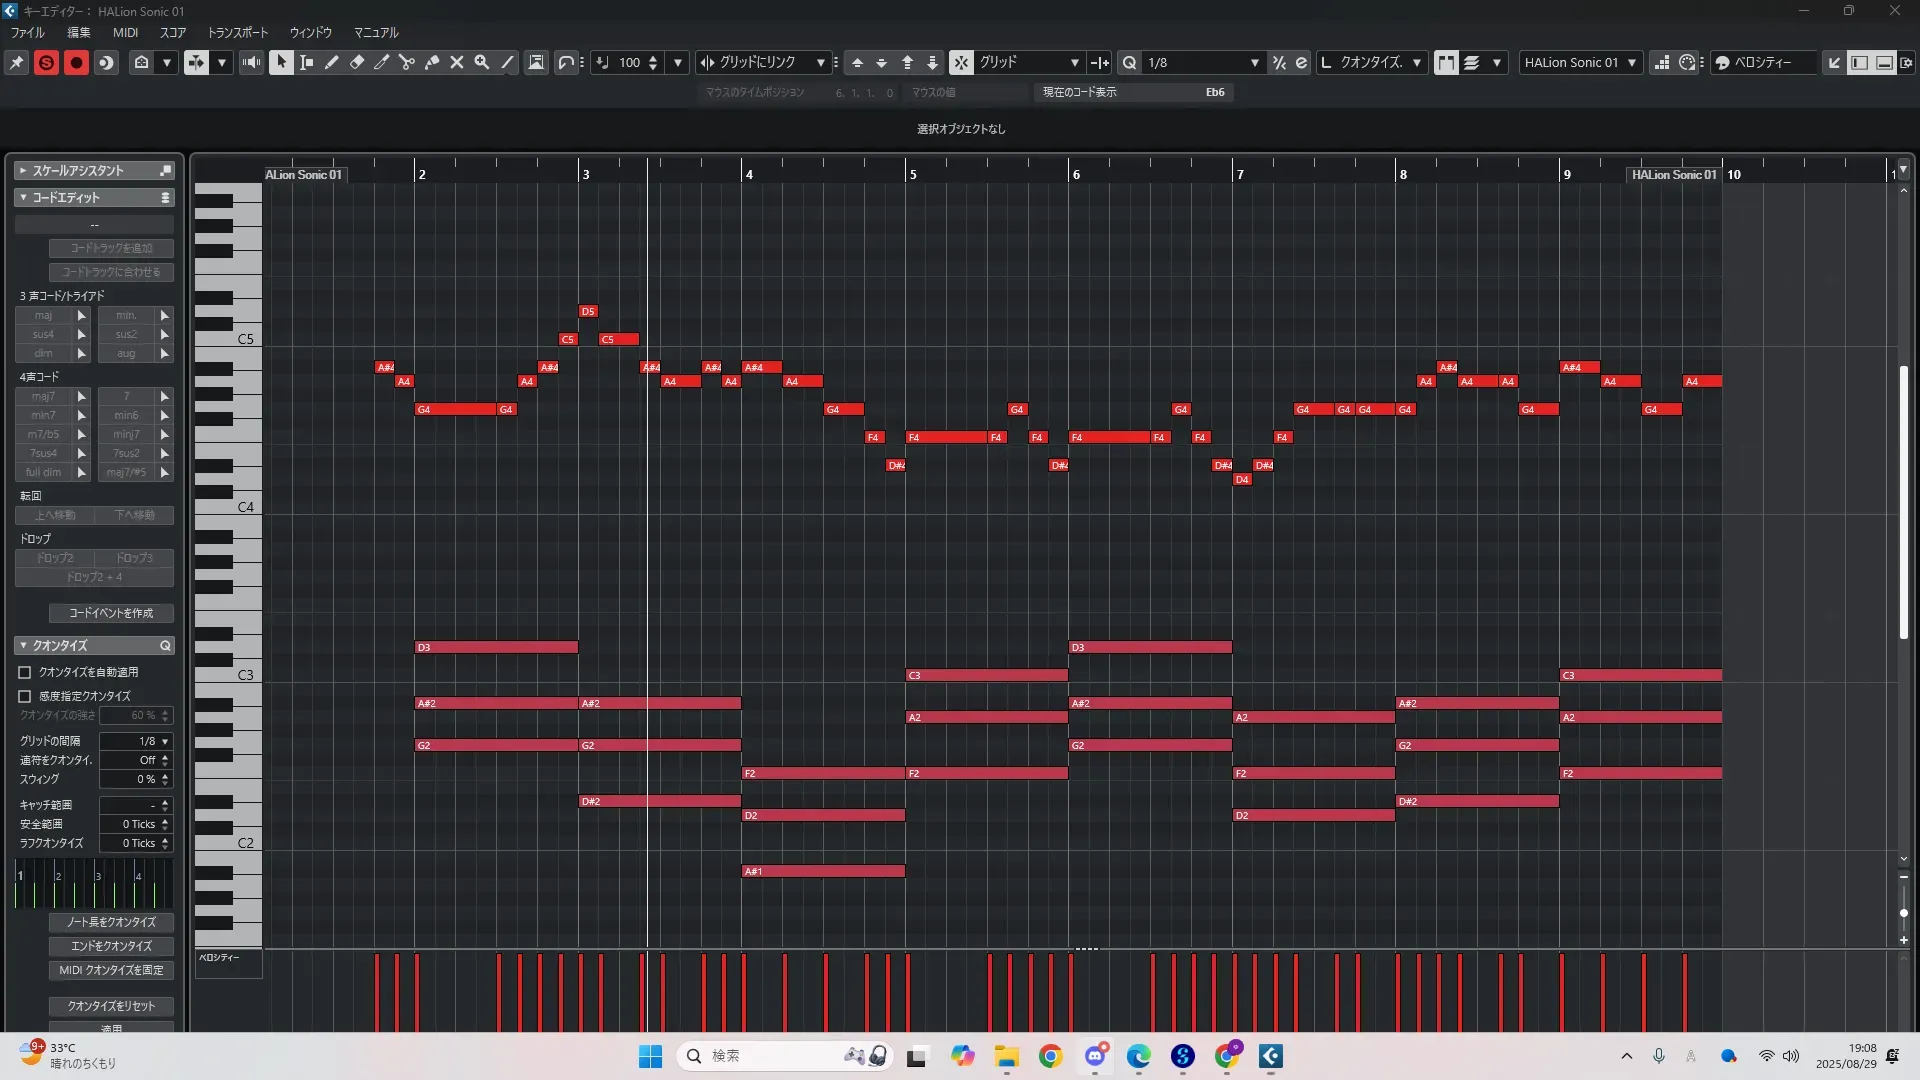The width and height of the screenshot is (1920, 1080).
Task: Click the Create Chord Event button (コードイベントを作成)
Action: pos(111,613)
